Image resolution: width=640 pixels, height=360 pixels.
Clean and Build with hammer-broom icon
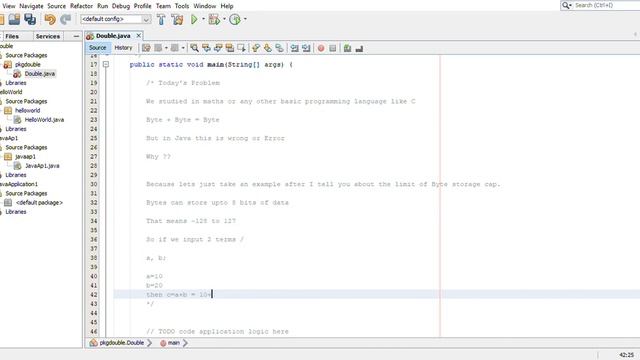[177, 19]
